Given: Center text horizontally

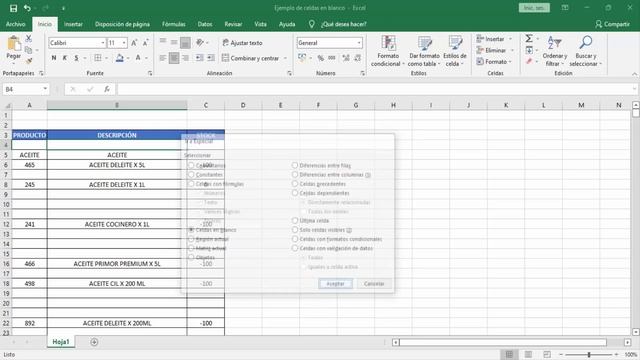Looking at the screenshot, I should point(174,58).
